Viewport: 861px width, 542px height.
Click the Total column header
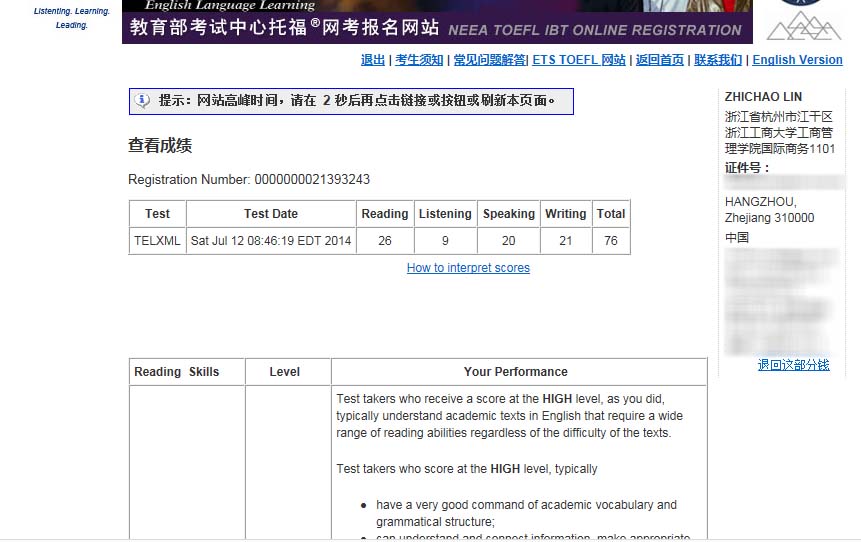pyautogui.click(x=611, y=214)
